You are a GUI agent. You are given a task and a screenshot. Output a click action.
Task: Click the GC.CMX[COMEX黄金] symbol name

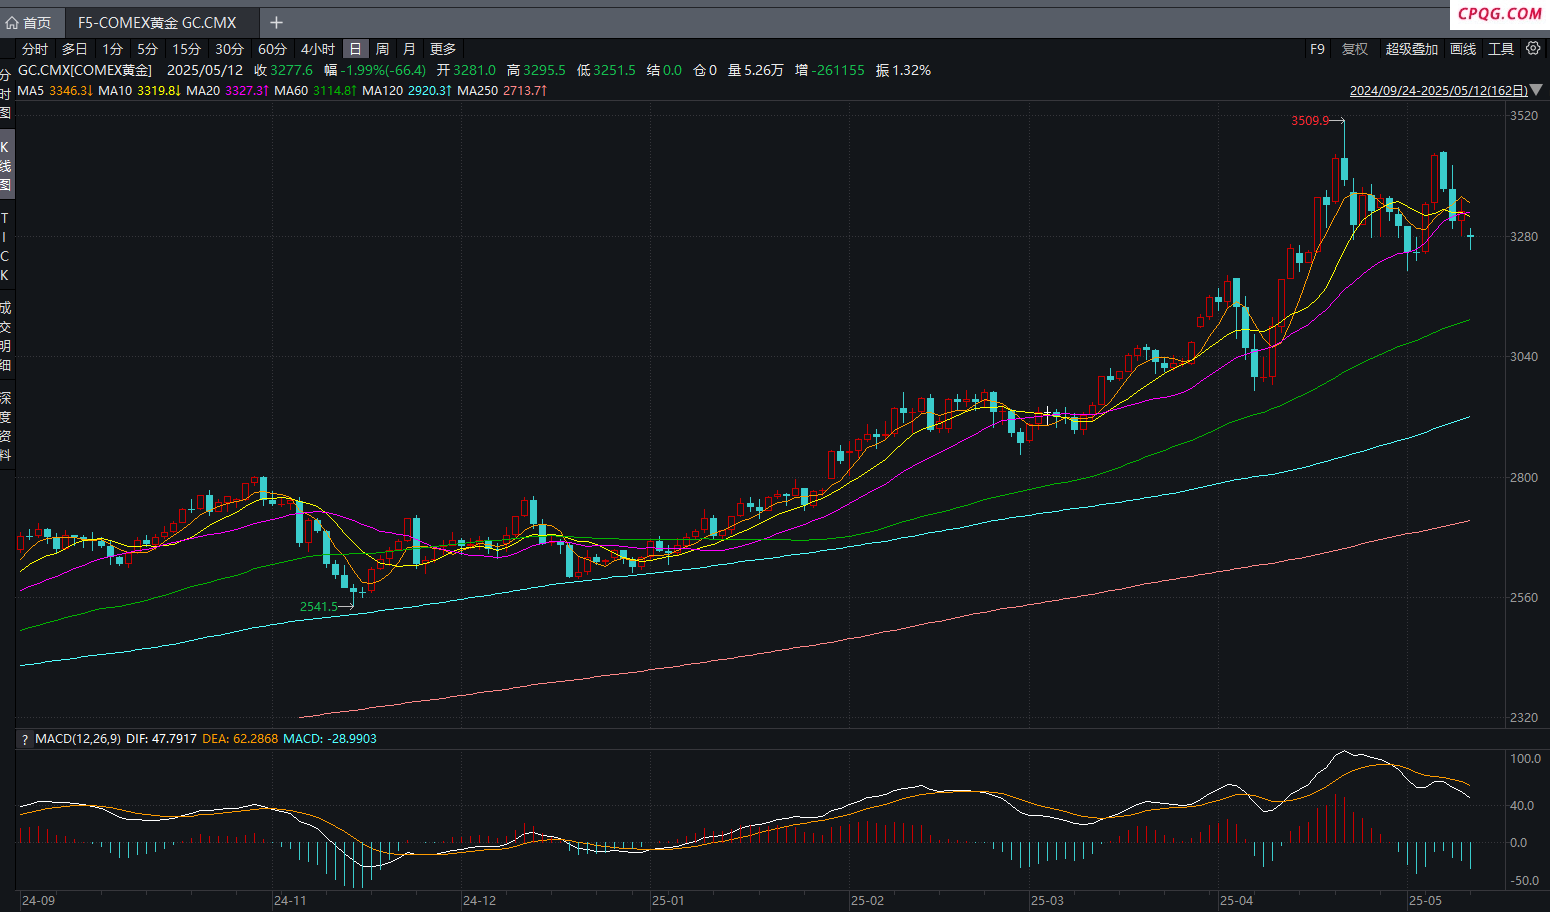(85, 71)
